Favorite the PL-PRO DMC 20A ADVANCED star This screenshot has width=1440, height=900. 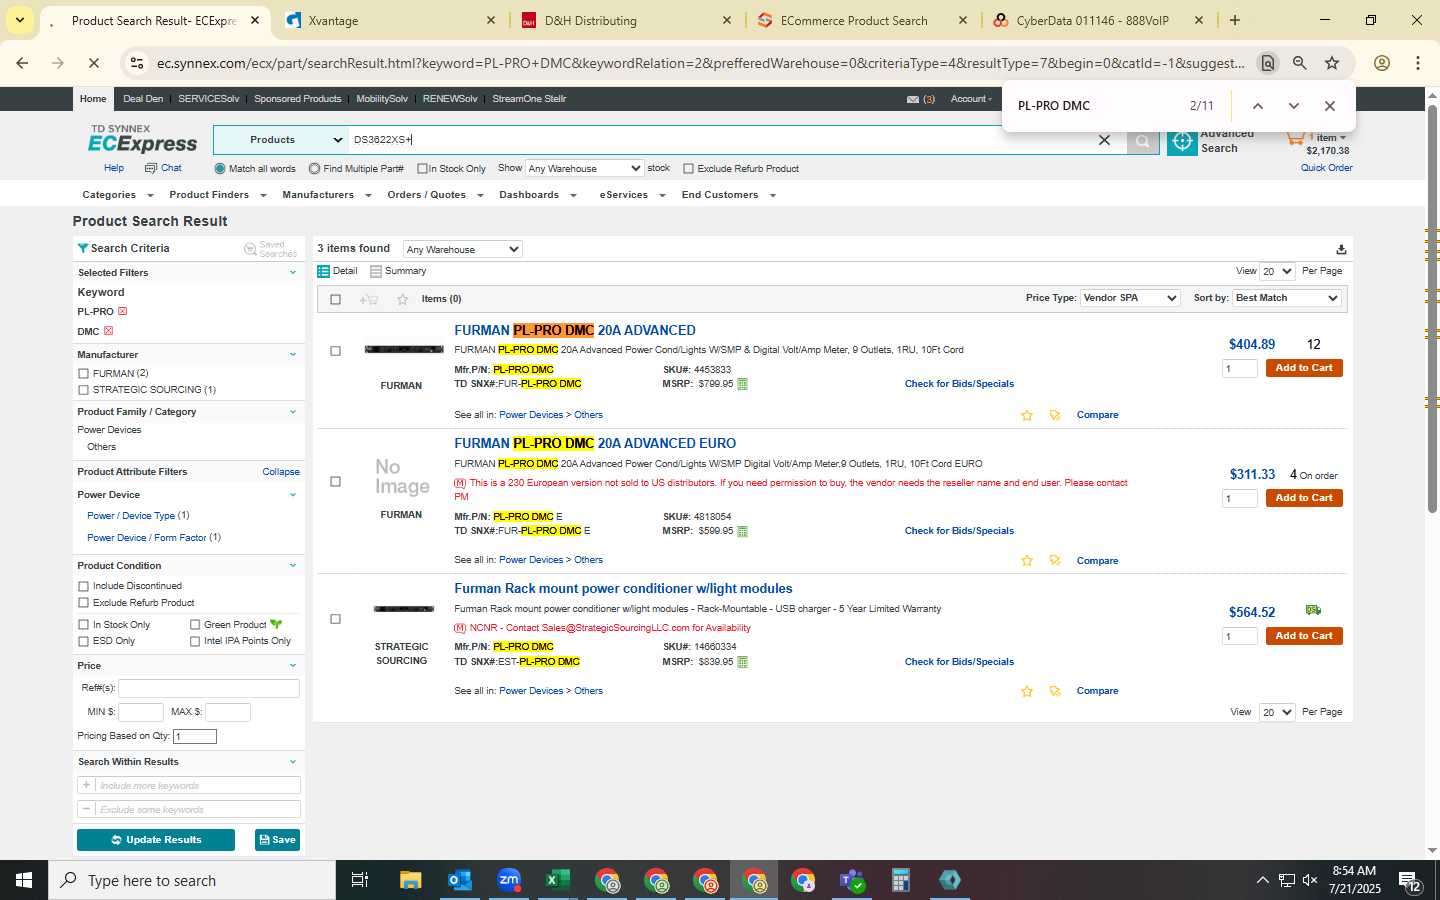pyautogui.click(x=1026, y=415)
